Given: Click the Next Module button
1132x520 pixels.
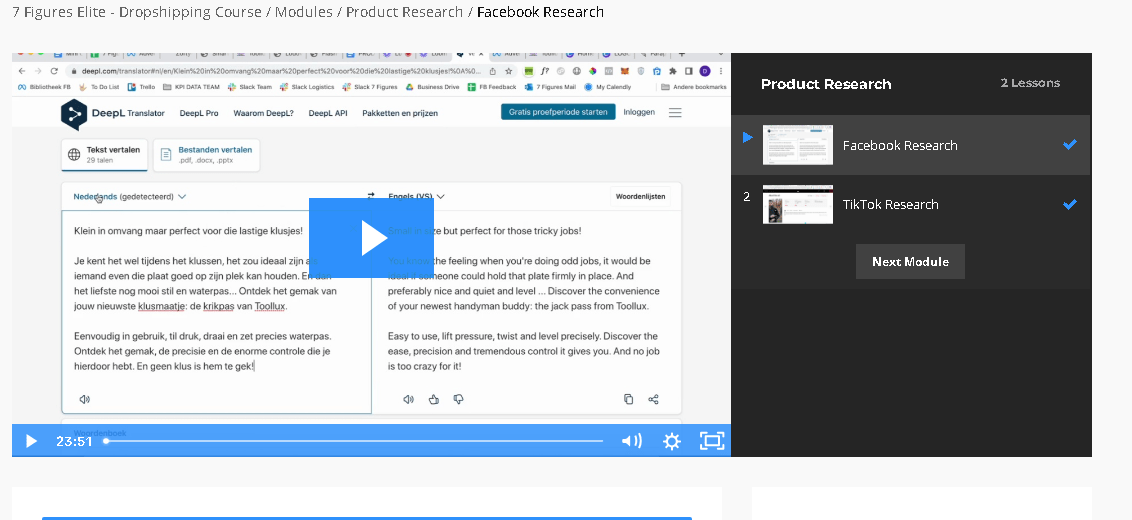Looking at the screenshot, I should click(910, 261).
